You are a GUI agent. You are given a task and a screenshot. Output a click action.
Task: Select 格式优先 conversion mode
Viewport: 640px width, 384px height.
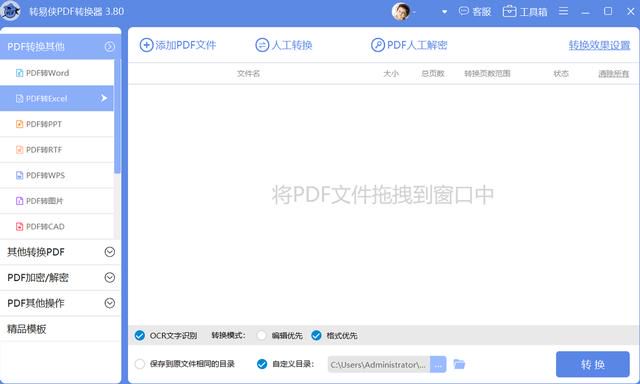coord(316,335)
